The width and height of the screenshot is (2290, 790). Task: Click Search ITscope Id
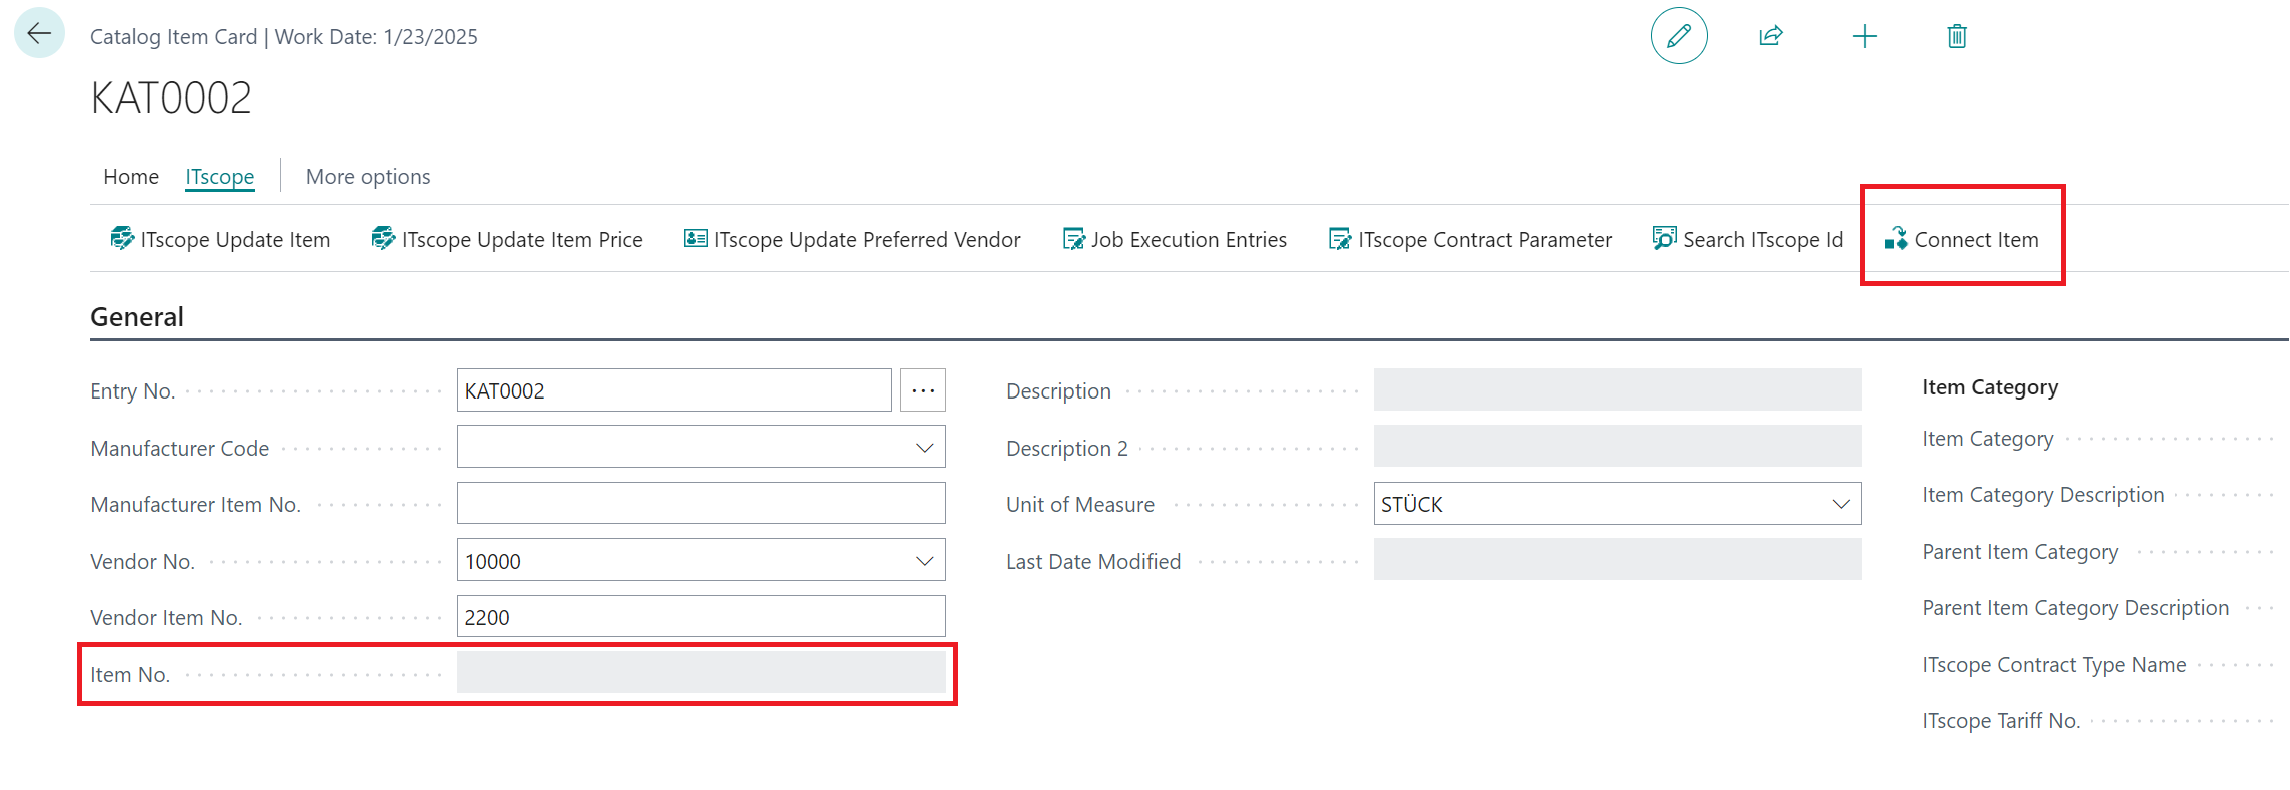point(1748,240)
